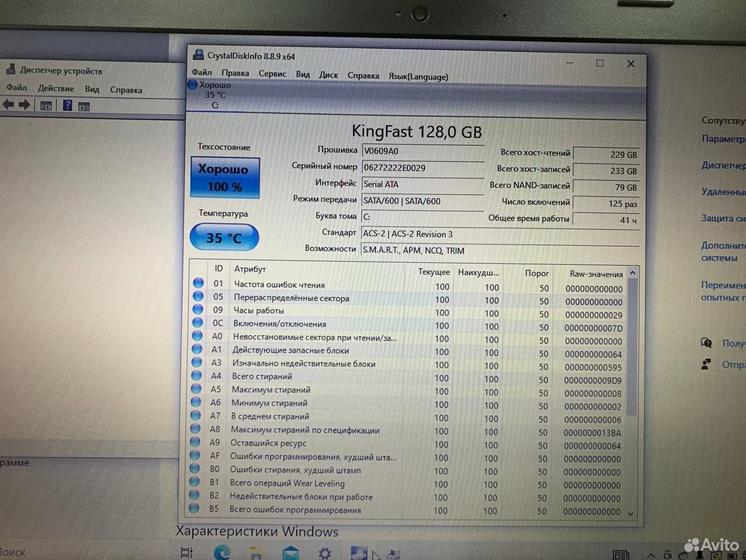Click status circle of 0C Включения/отключения

point(197,322)
